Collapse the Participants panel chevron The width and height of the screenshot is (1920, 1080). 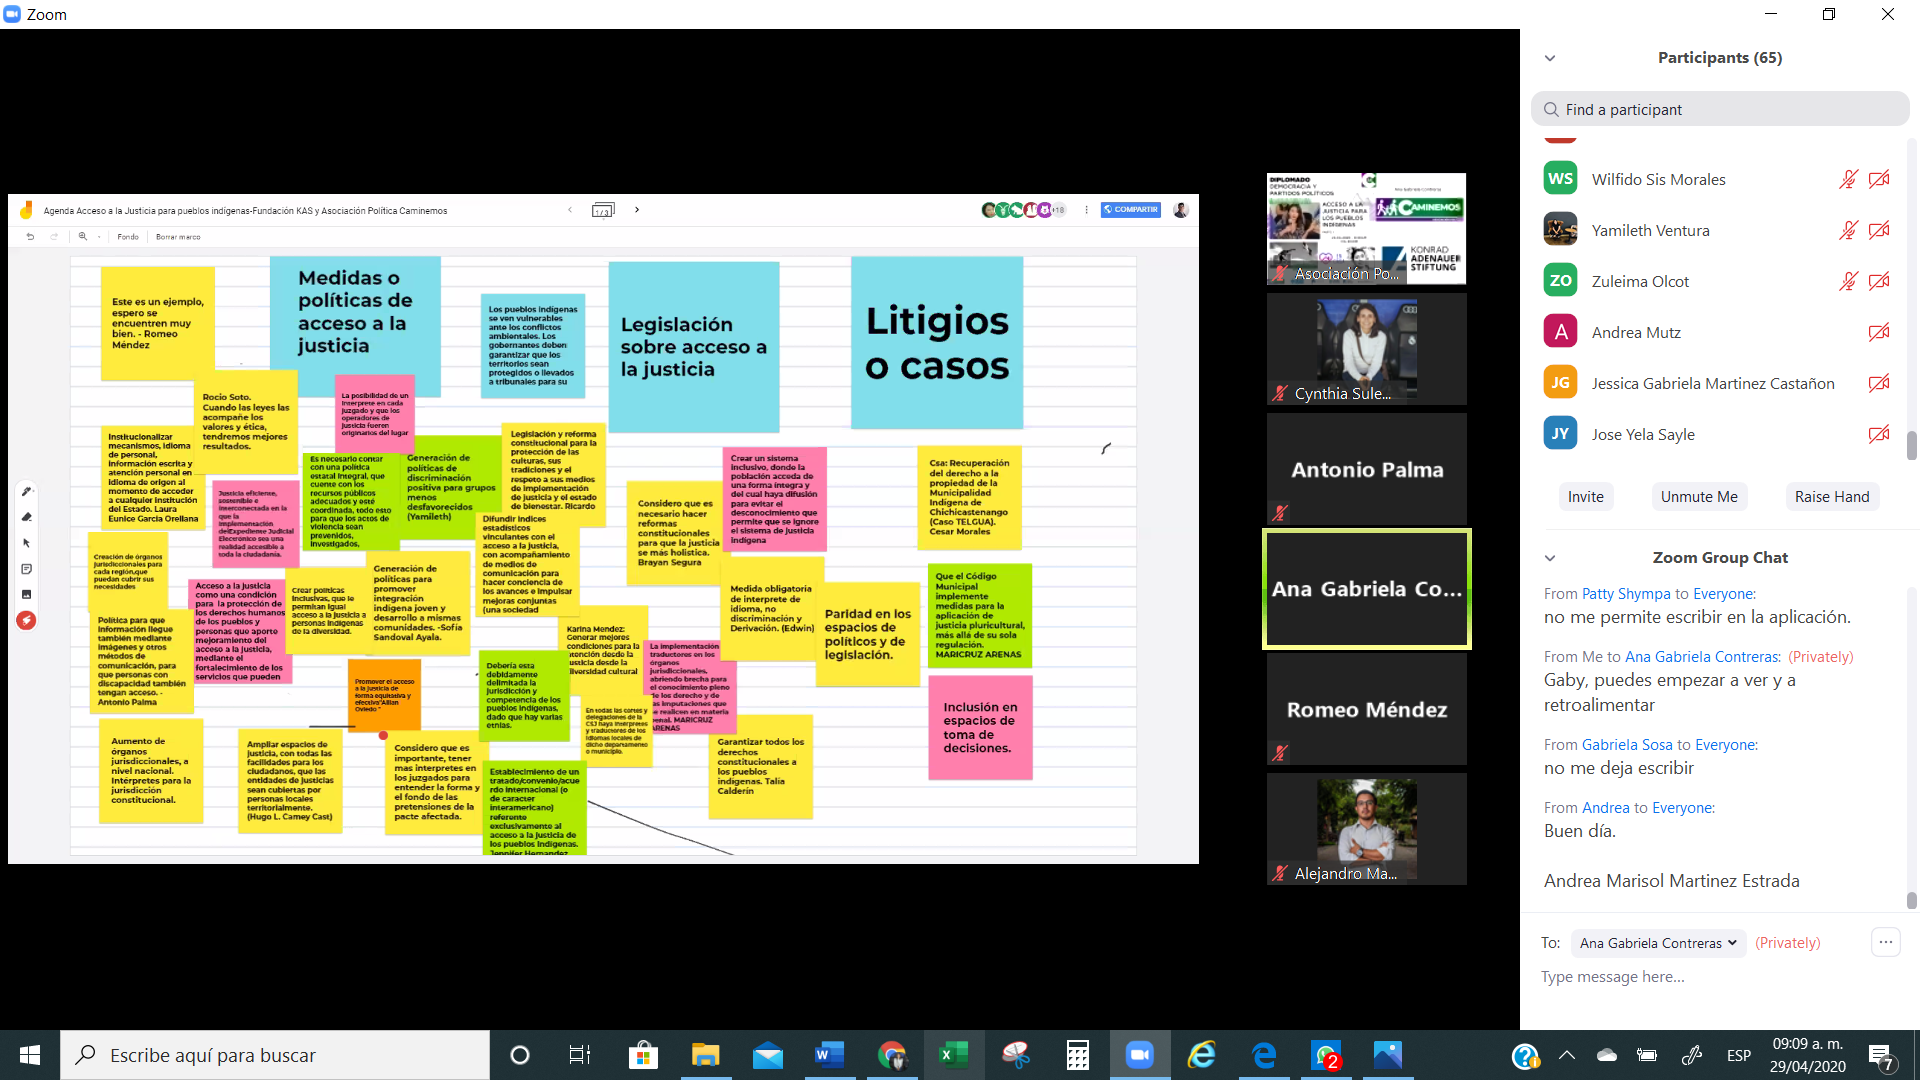(1550, 58)
